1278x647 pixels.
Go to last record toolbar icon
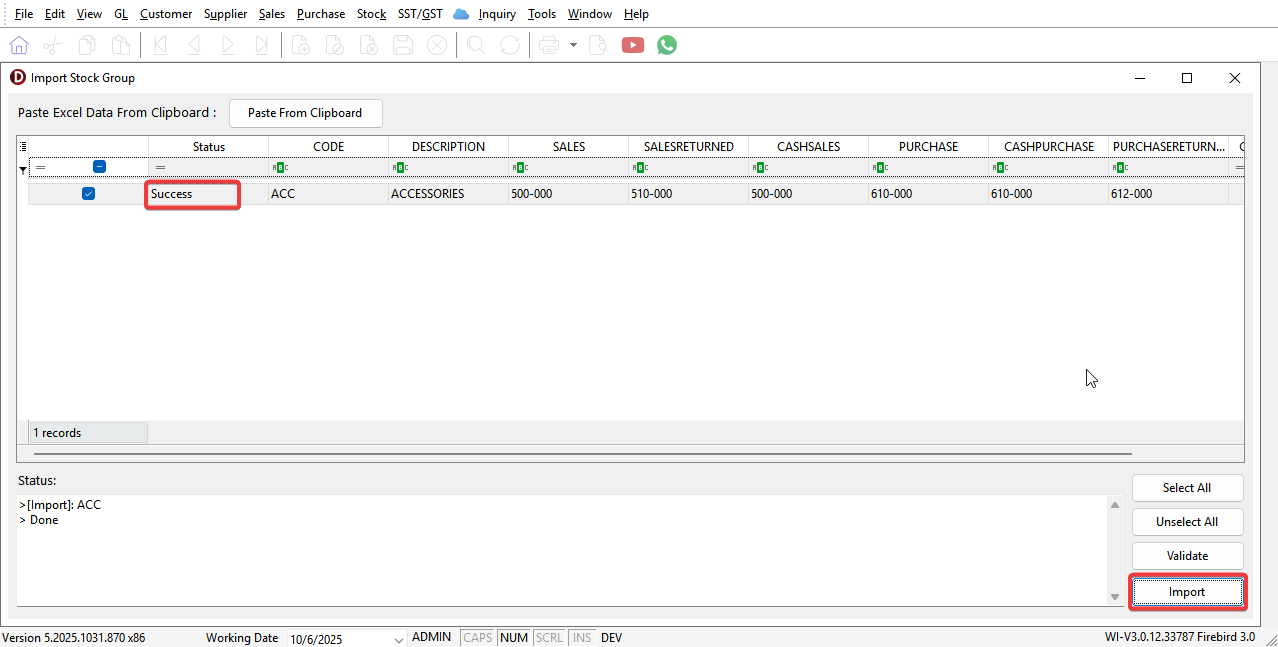[x=262, y=45]
